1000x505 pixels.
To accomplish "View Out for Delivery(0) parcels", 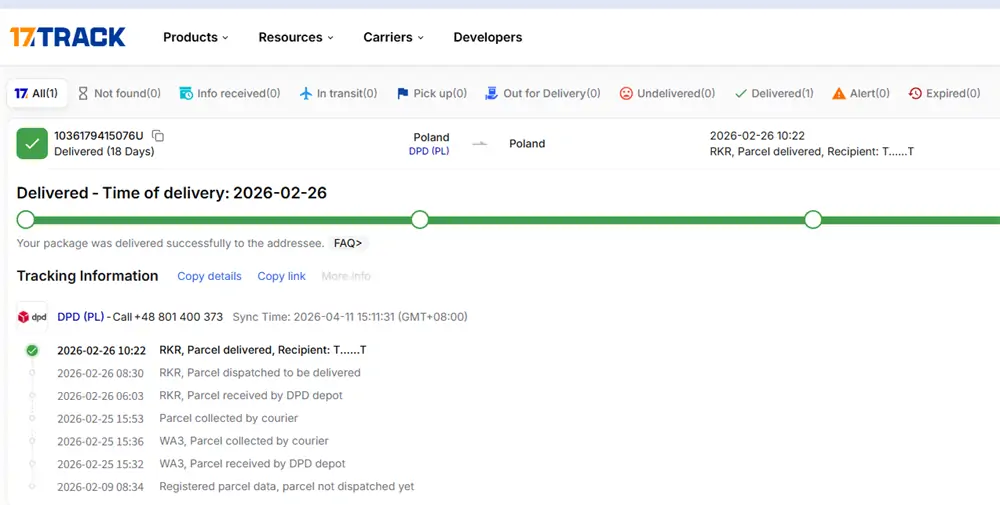I will click(543, 93).
